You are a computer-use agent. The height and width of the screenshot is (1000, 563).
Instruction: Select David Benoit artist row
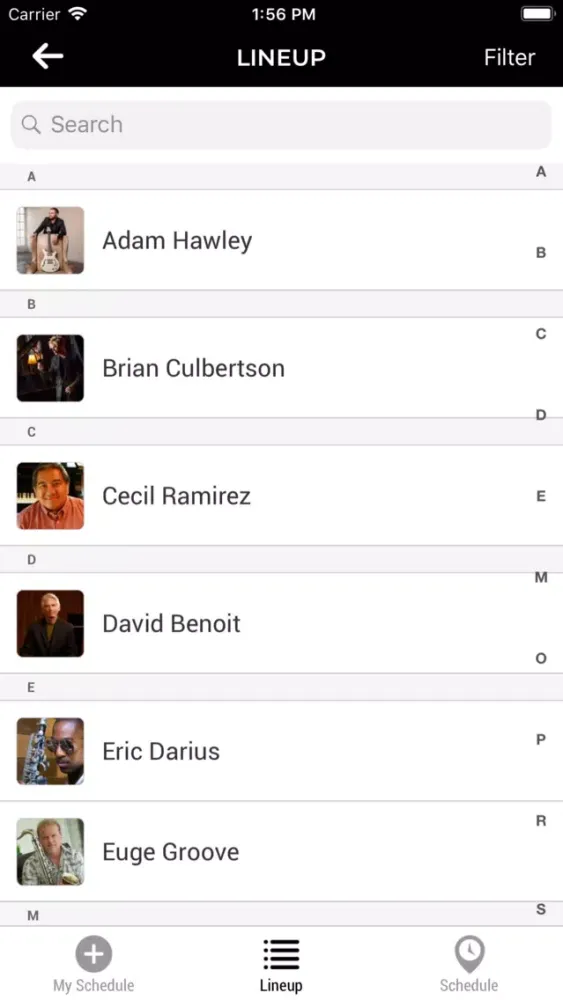click(281, 623)
